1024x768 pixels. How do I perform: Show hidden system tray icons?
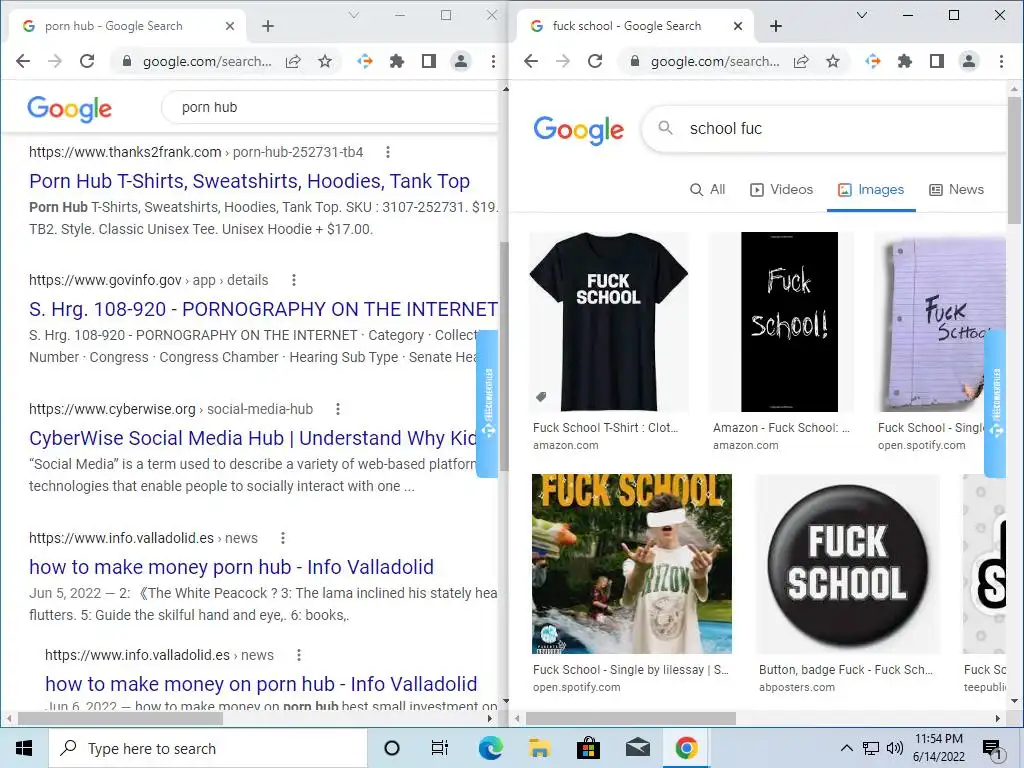(x=846, y=748)
